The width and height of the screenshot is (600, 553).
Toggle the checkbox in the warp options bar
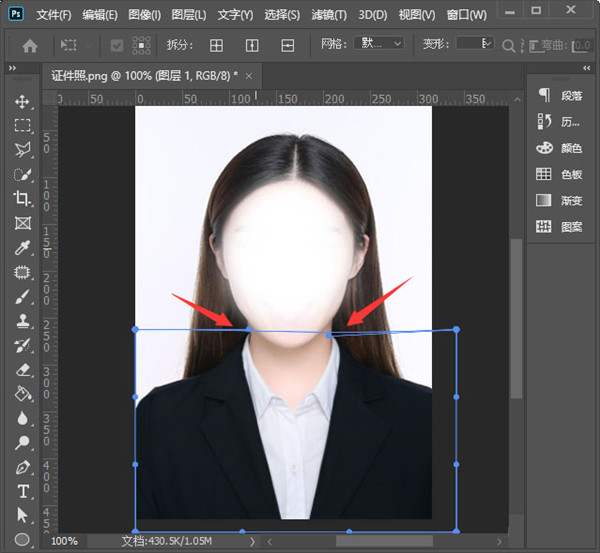(x=117, y=45)
